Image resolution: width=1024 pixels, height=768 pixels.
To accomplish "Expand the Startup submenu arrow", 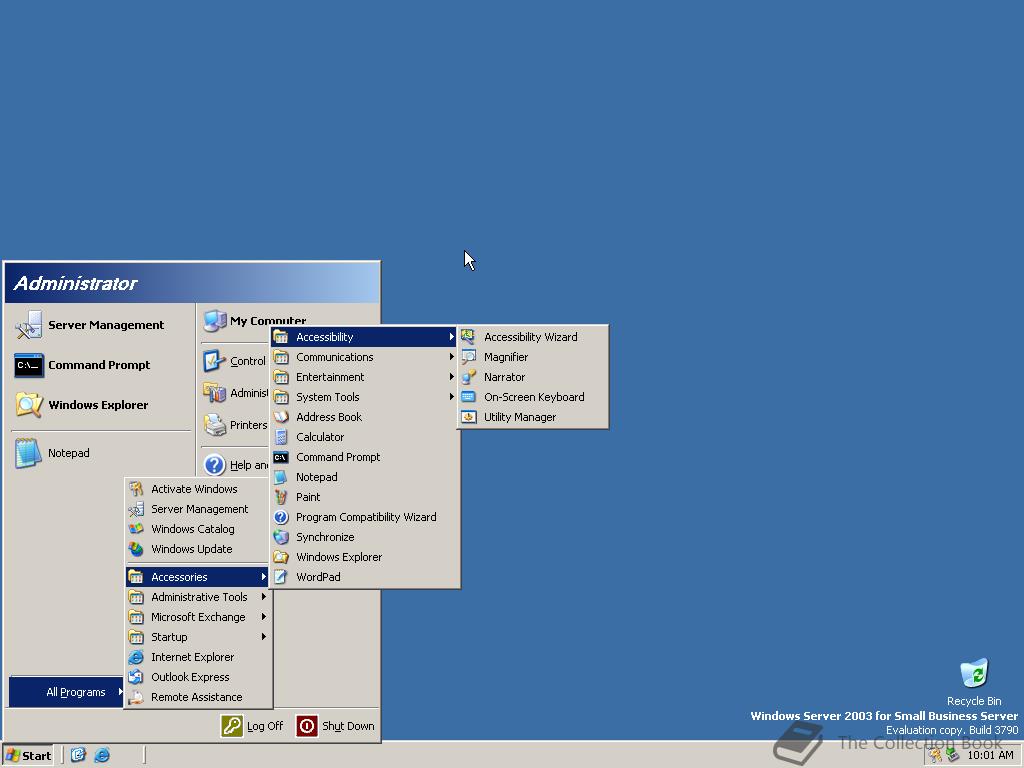I will click(263, 637).
